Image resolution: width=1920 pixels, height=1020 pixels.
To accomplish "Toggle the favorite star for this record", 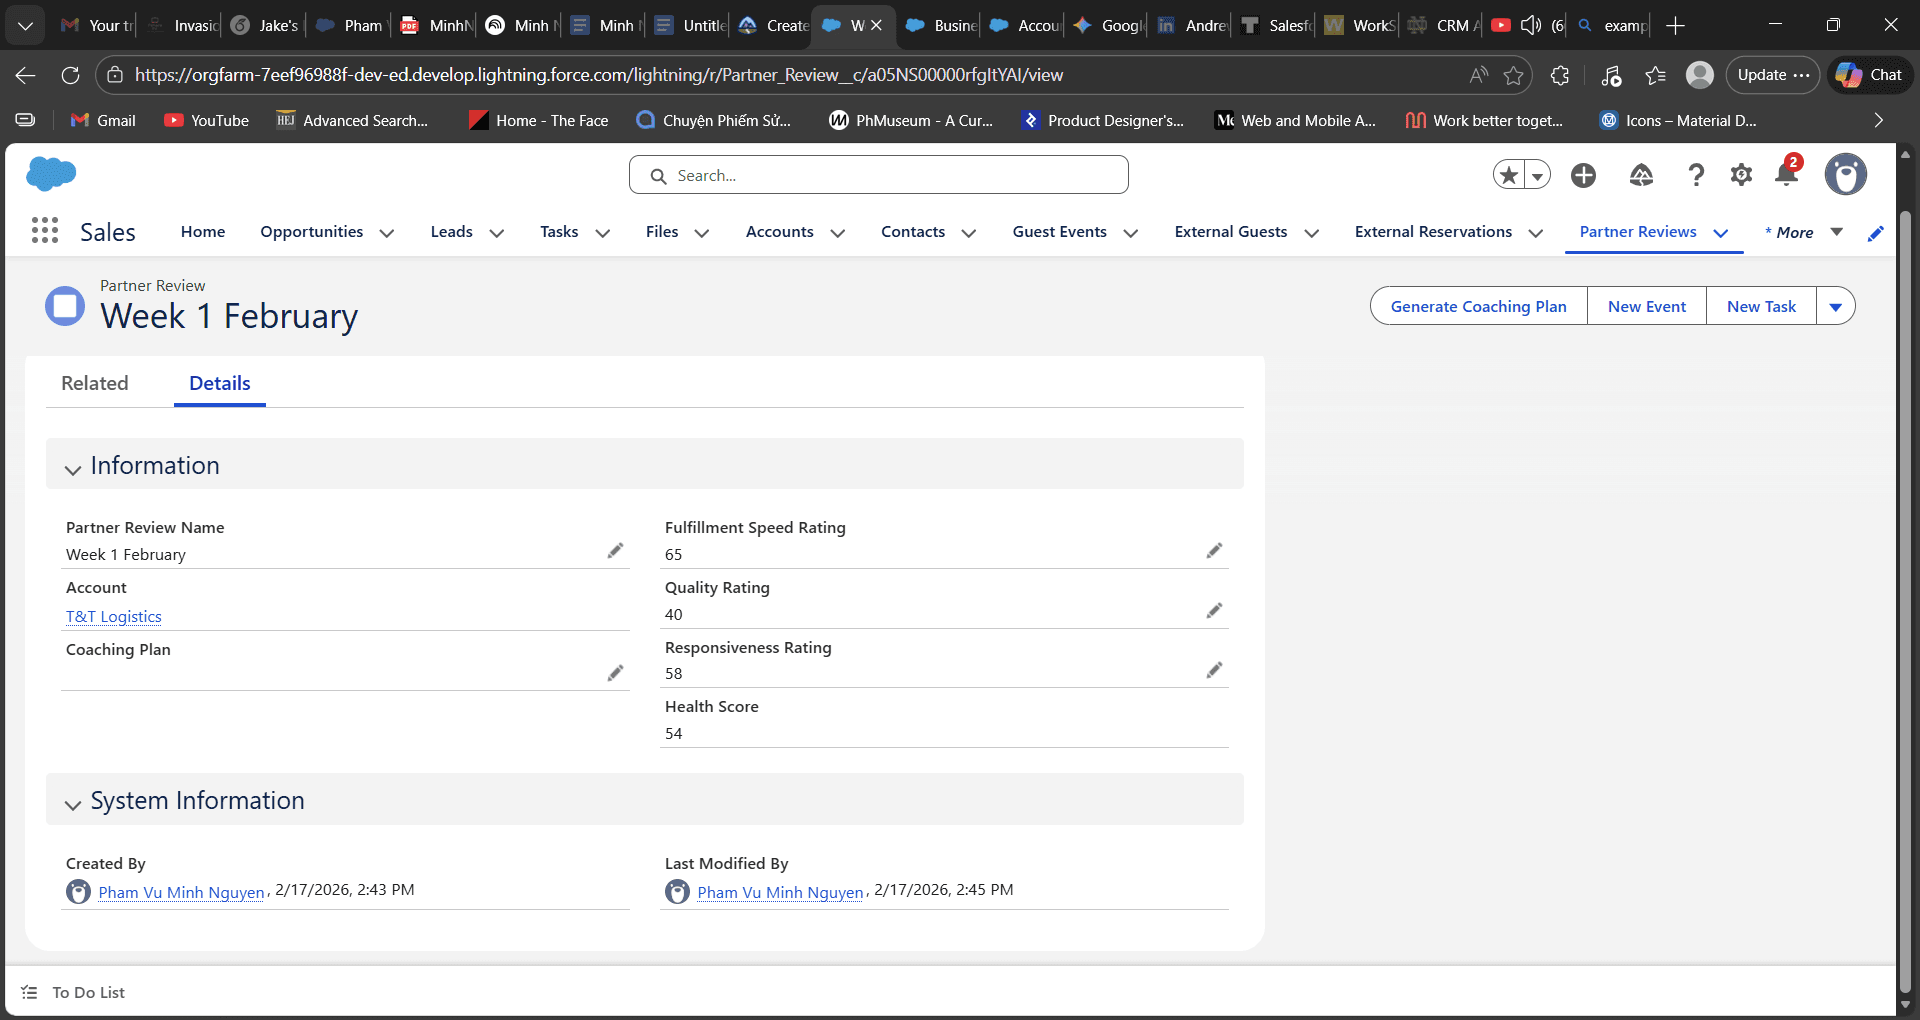I will click(1508, 174).
